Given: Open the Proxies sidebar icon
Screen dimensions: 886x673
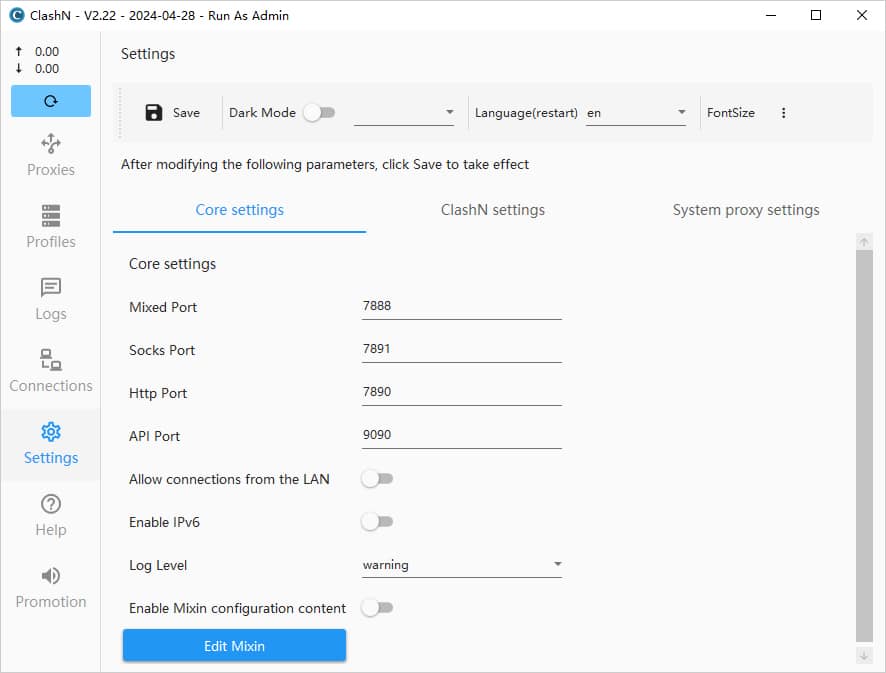Looking at the screenshot, I should [51, 144].
